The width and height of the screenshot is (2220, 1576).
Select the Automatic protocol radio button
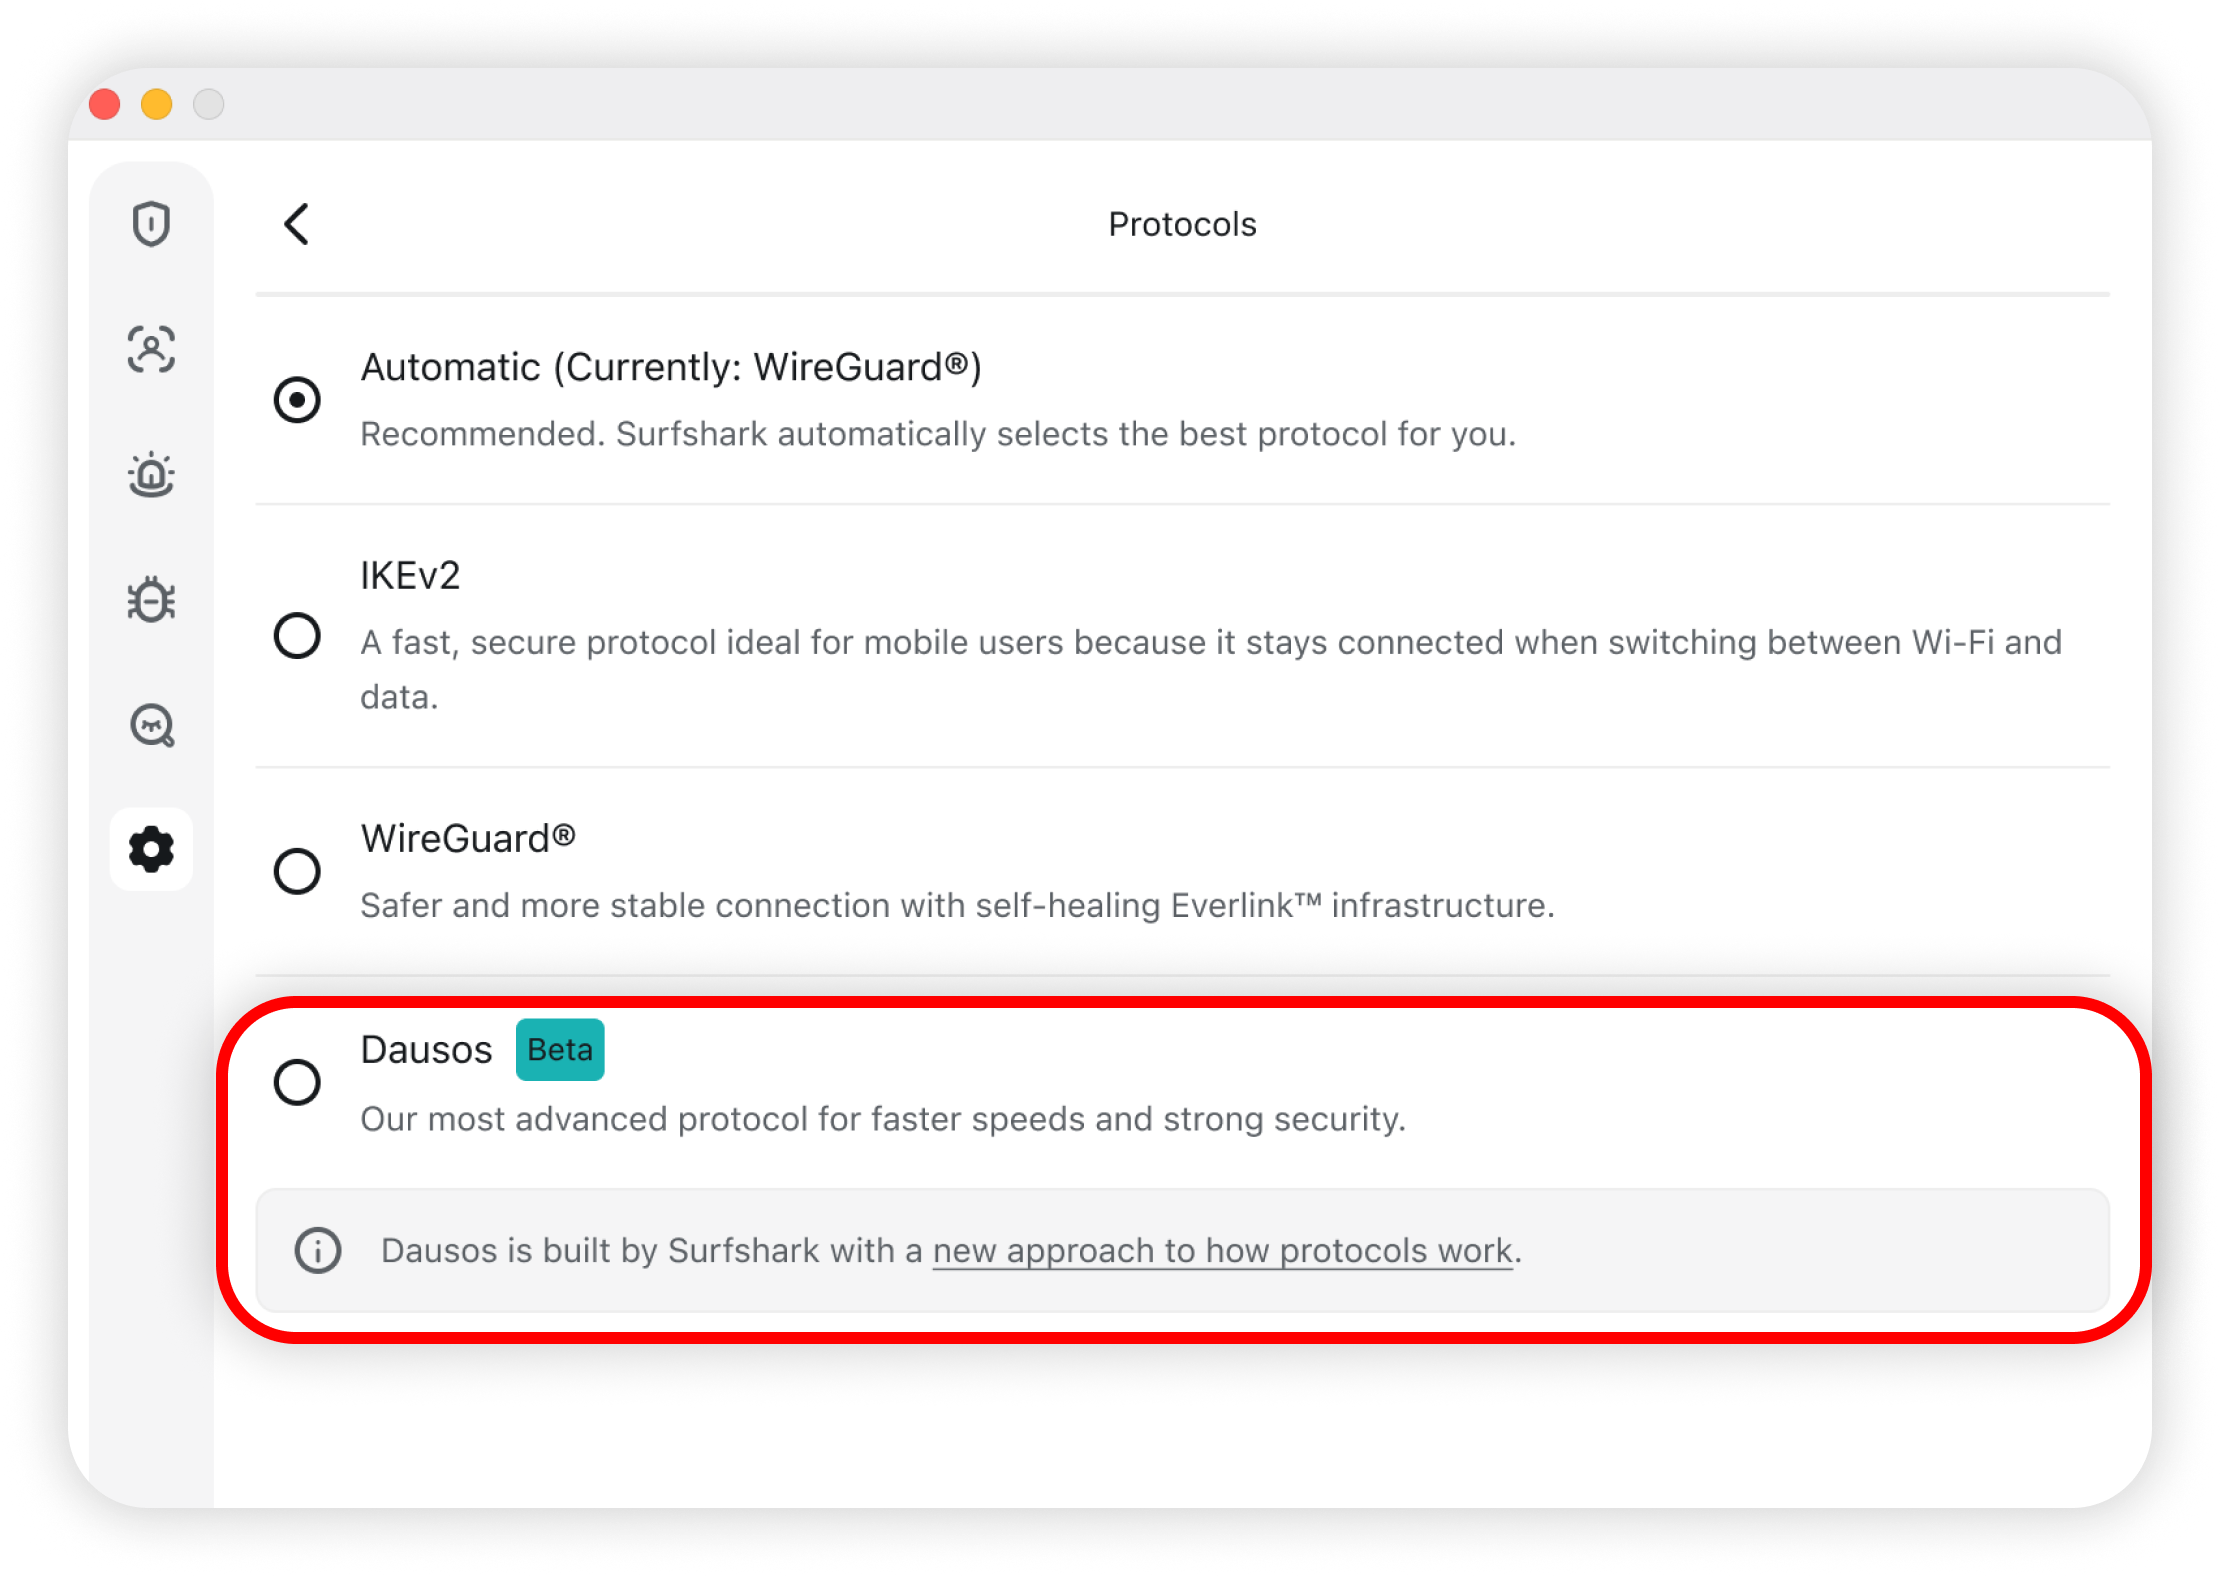click(297, 400)
